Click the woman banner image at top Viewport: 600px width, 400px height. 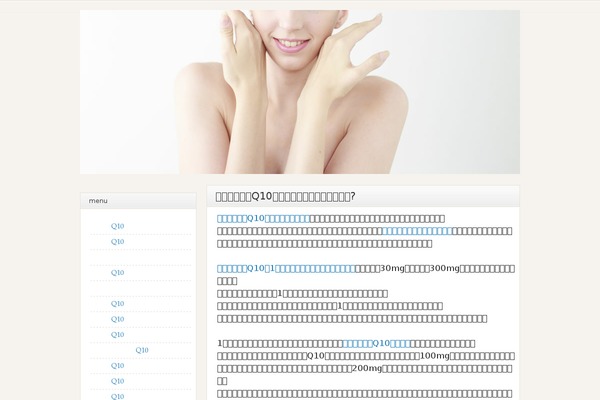(x=300, y=92)
